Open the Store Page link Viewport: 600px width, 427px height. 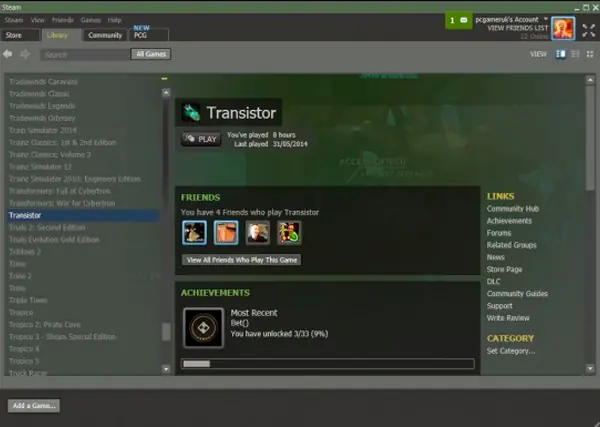point(504,269)
